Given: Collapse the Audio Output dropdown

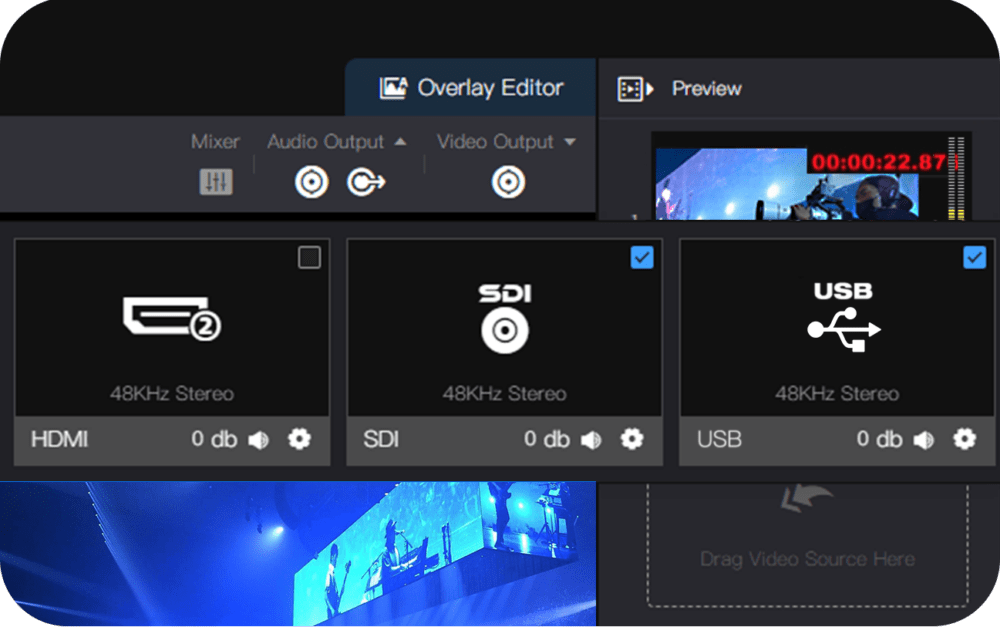Looking at the screenshot, I should 401,142.
